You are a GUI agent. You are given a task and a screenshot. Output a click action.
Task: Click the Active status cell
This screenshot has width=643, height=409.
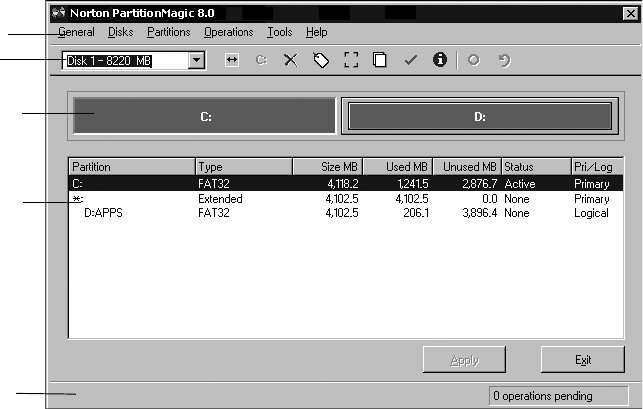(x=520, y=183)
